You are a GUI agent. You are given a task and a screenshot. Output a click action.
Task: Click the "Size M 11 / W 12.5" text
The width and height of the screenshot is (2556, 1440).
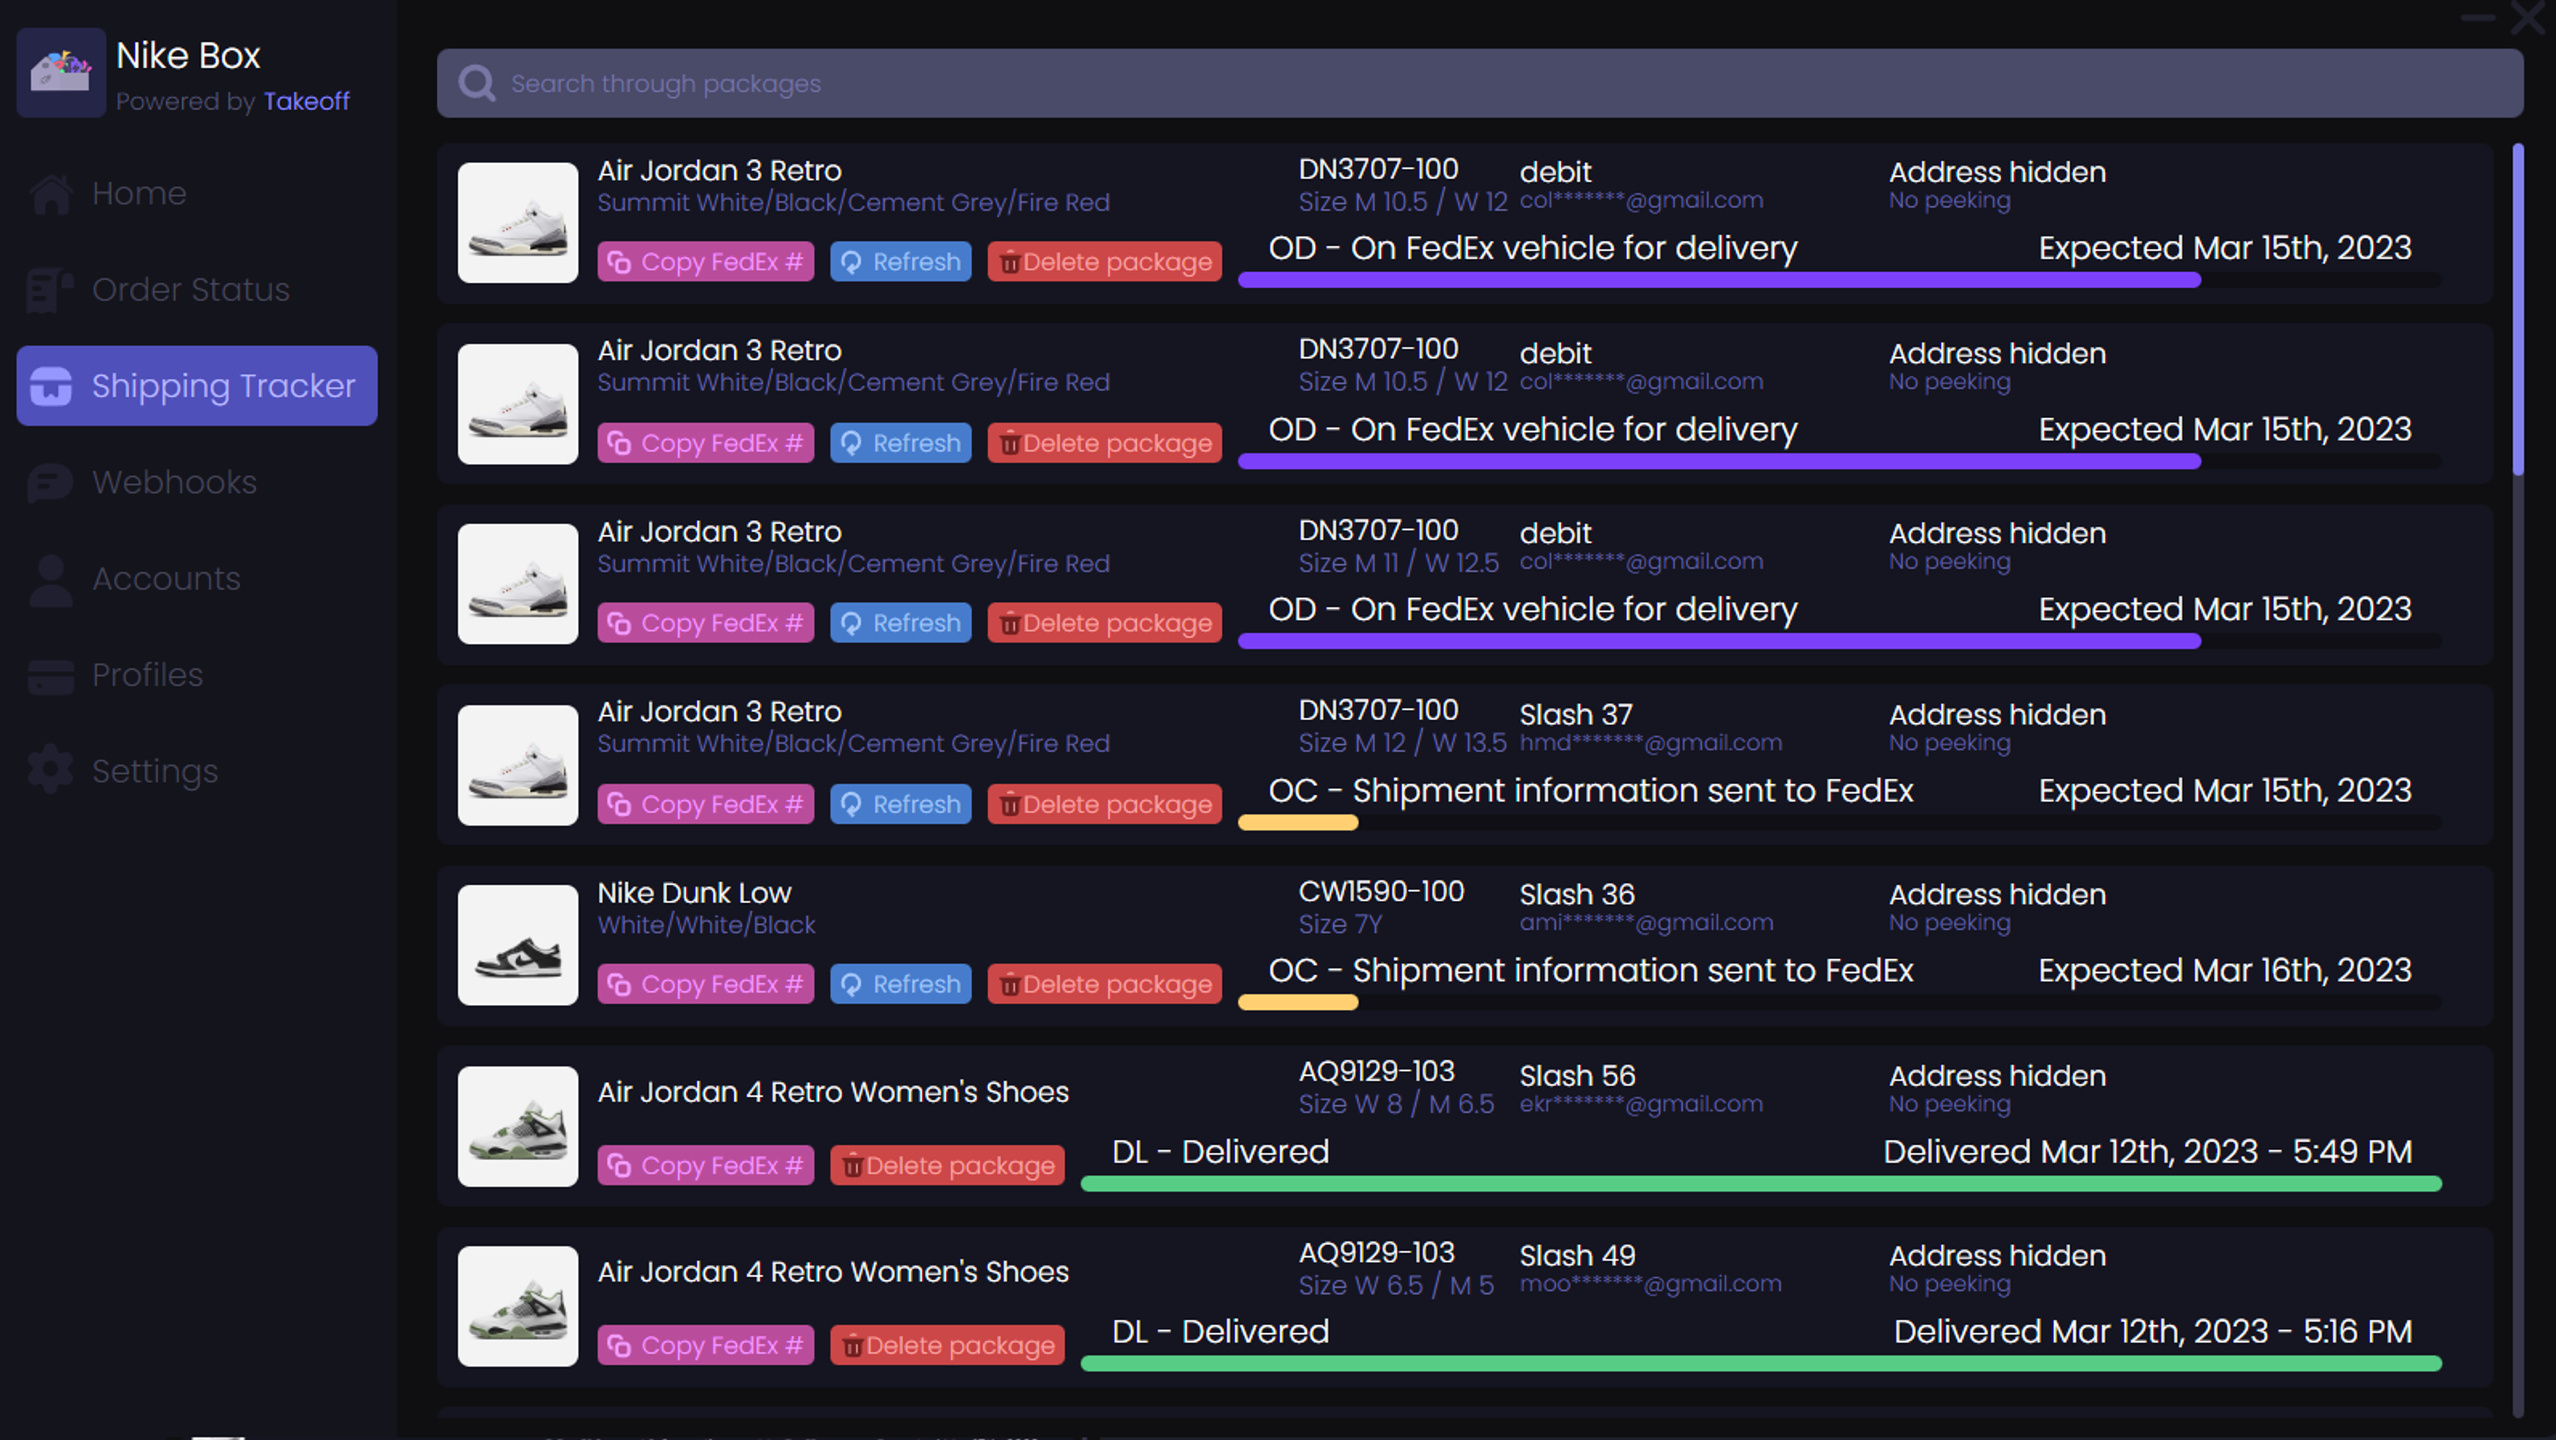1399,563
